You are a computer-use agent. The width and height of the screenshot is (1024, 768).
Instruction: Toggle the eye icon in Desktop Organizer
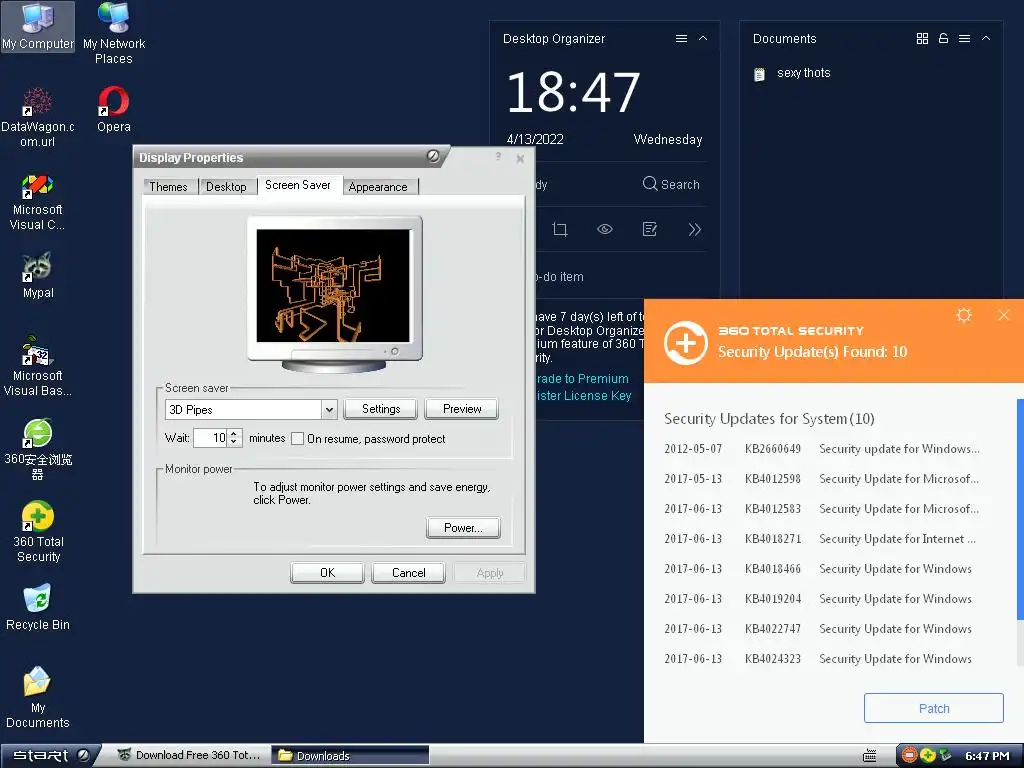click(x=605, y=229)
